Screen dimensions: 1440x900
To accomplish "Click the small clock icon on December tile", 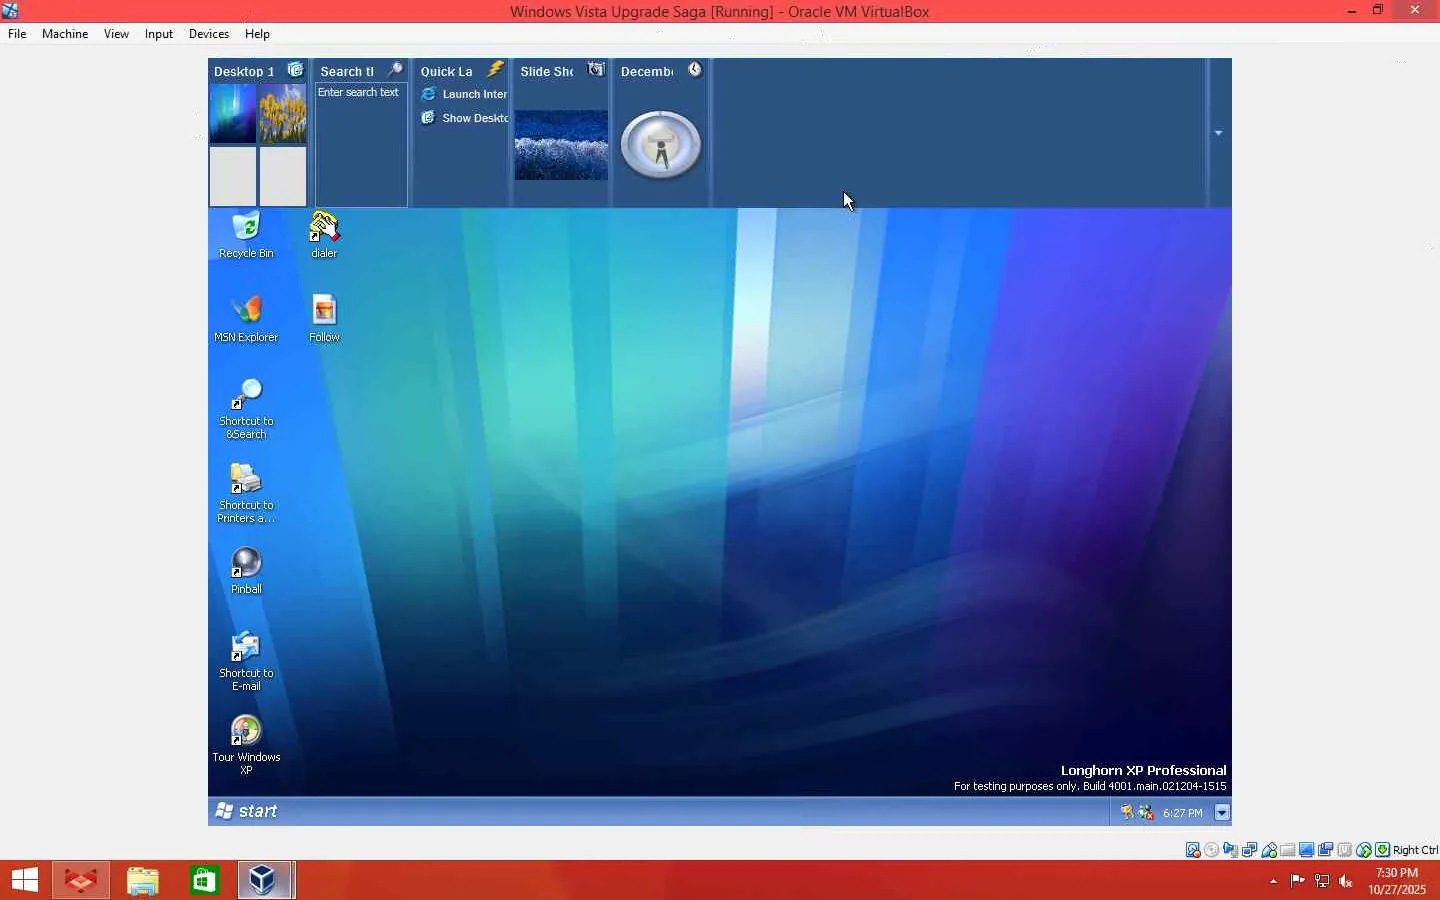I will point(695,70).
